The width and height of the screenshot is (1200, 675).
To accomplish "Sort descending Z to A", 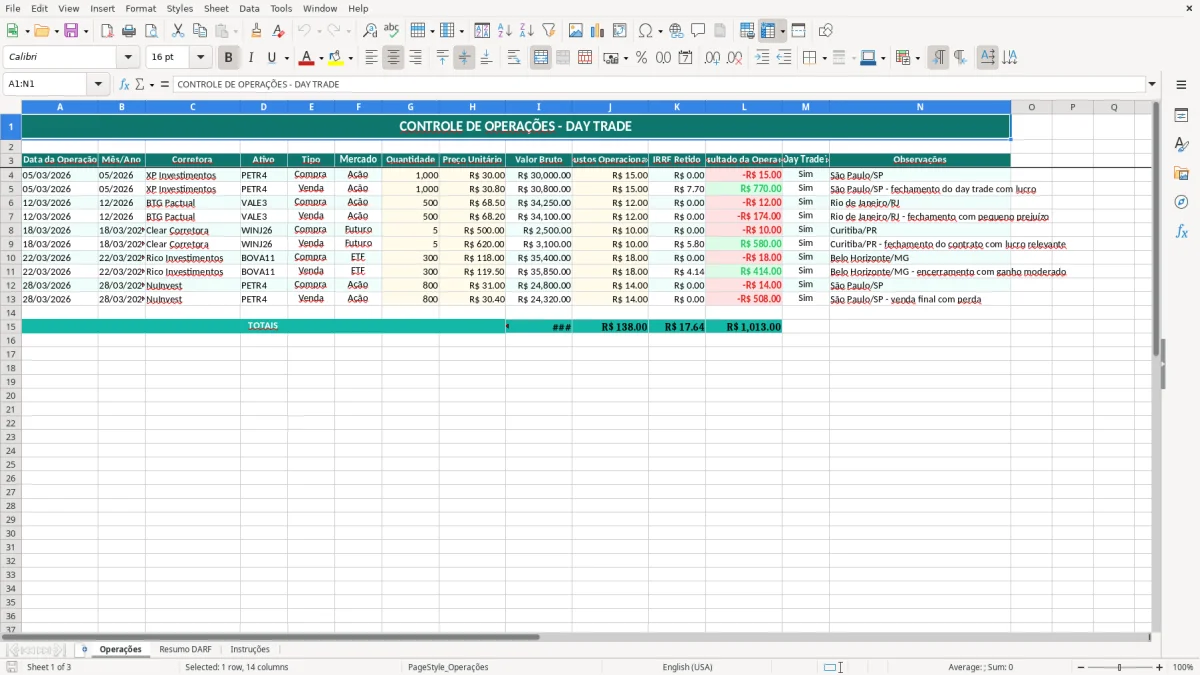I will [526, 31].
